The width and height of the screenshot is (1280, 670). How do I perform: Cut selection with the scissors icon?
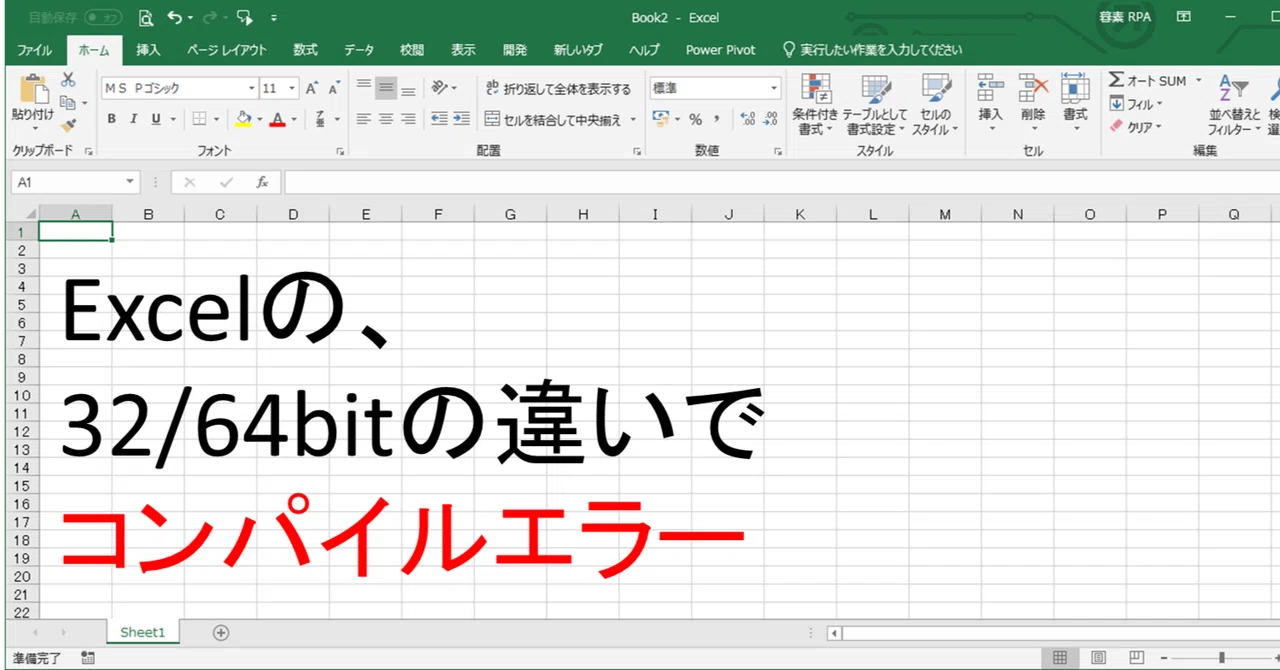[x=68, y=80]
